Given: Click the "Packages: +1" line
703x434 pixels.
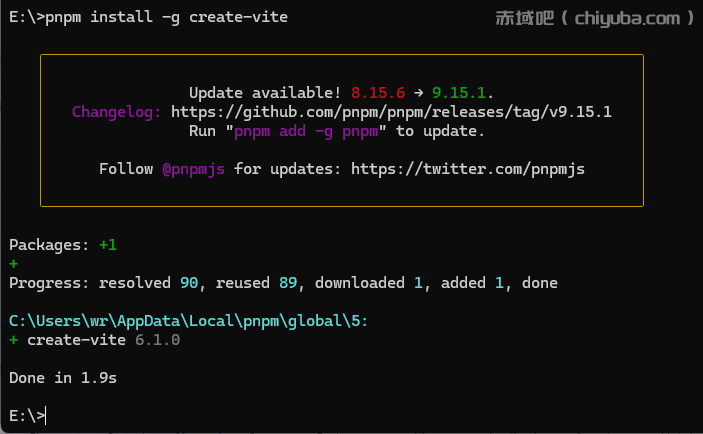Looking at the screenshot, I should (63, 245).
